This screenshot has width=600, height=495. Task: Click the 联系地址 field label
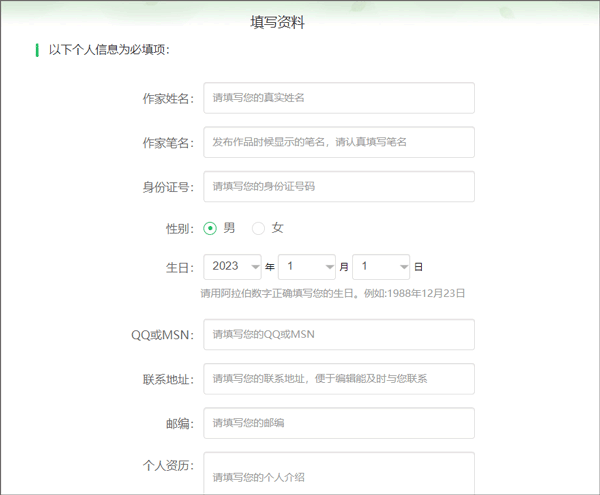[167, 379]
